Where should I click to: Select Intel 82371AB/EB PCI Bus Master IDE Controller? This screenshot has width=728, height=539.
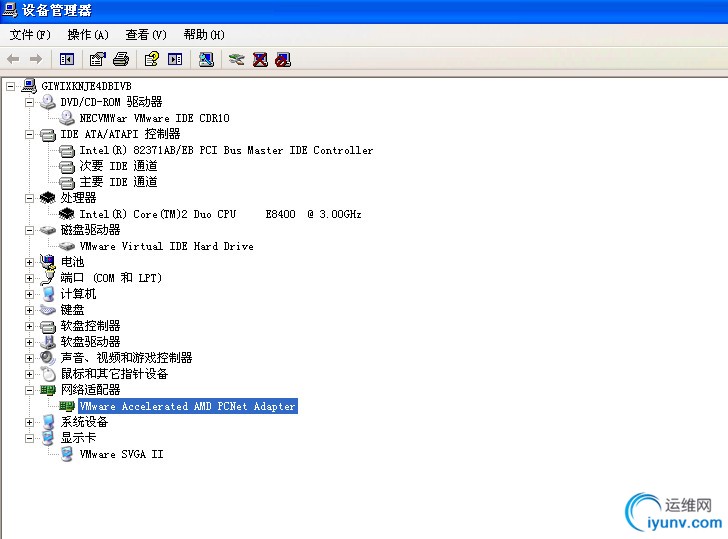[226, 150]
